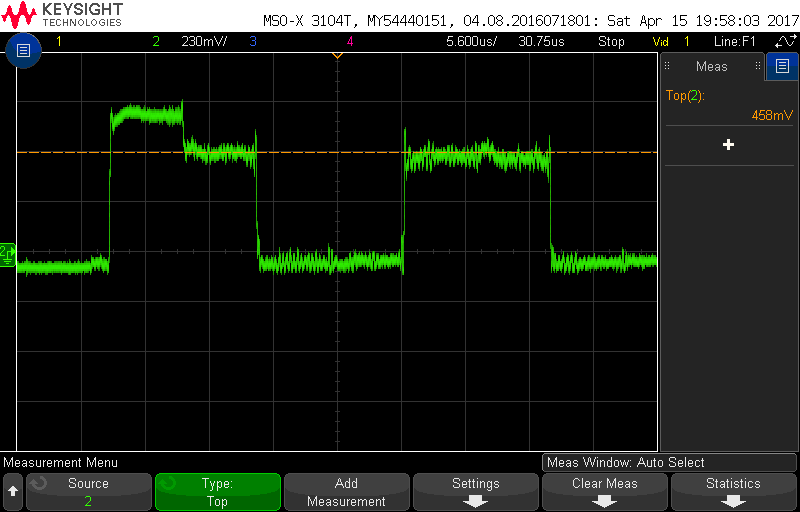The height and width of the screenshot is (512, 800).
Task: Click the 458mV measurement value
Action: 772,115
